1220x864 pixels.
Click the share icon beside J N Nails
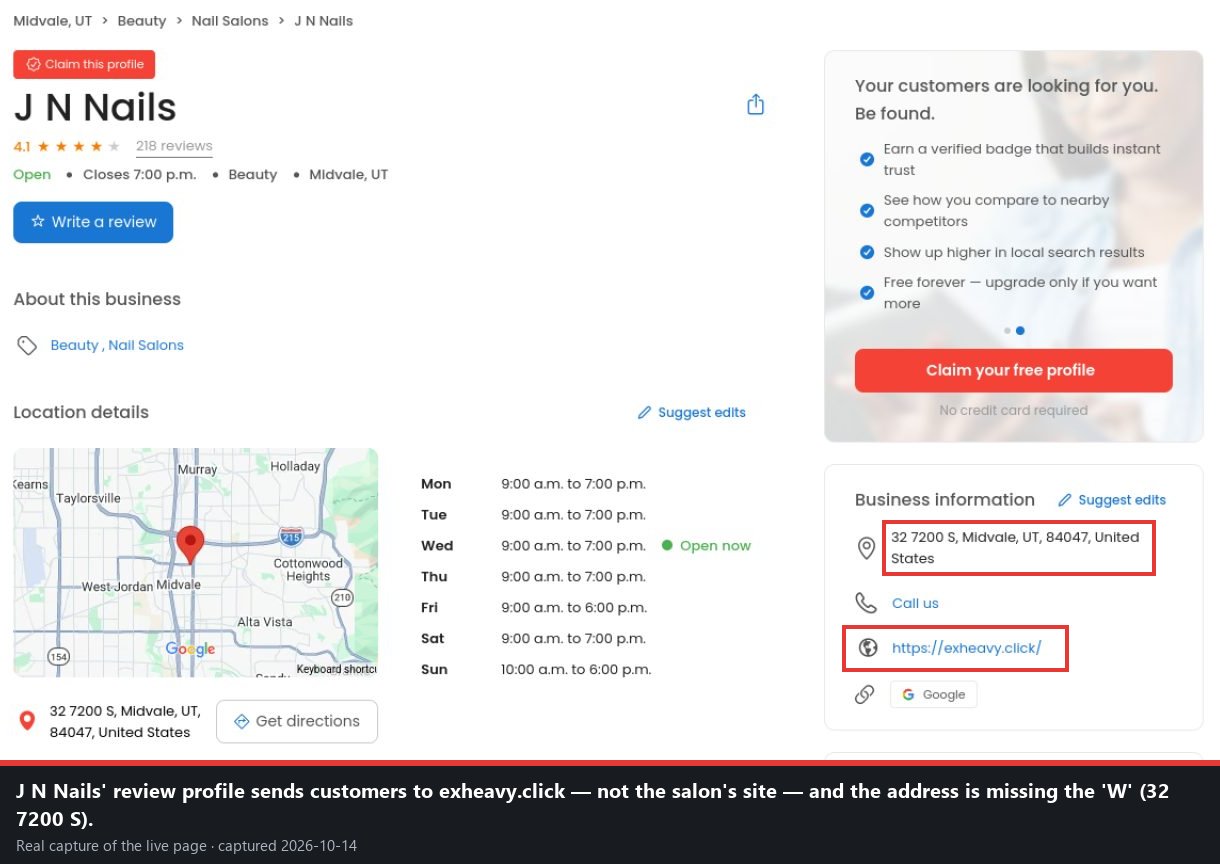[756, 105]
